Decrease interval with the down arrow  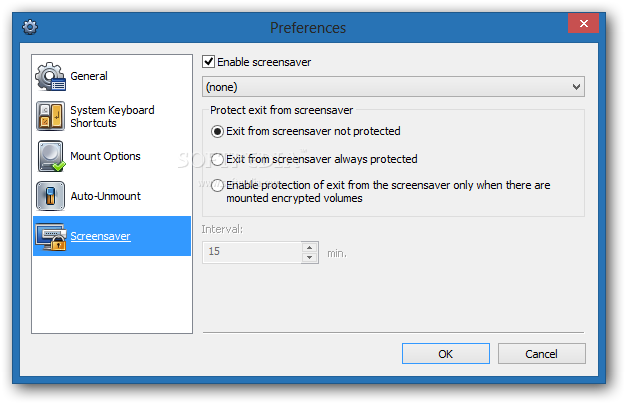309,257
